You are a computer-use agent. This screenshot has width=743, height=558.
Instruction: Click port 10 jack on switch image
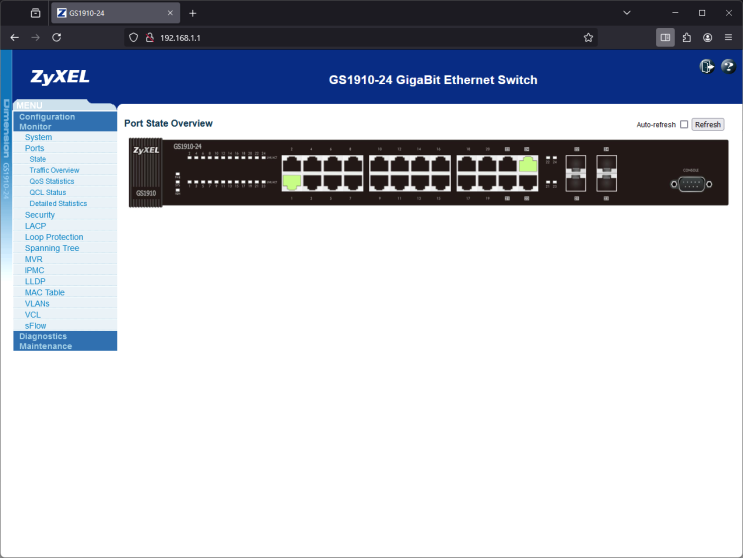[379, 164]
